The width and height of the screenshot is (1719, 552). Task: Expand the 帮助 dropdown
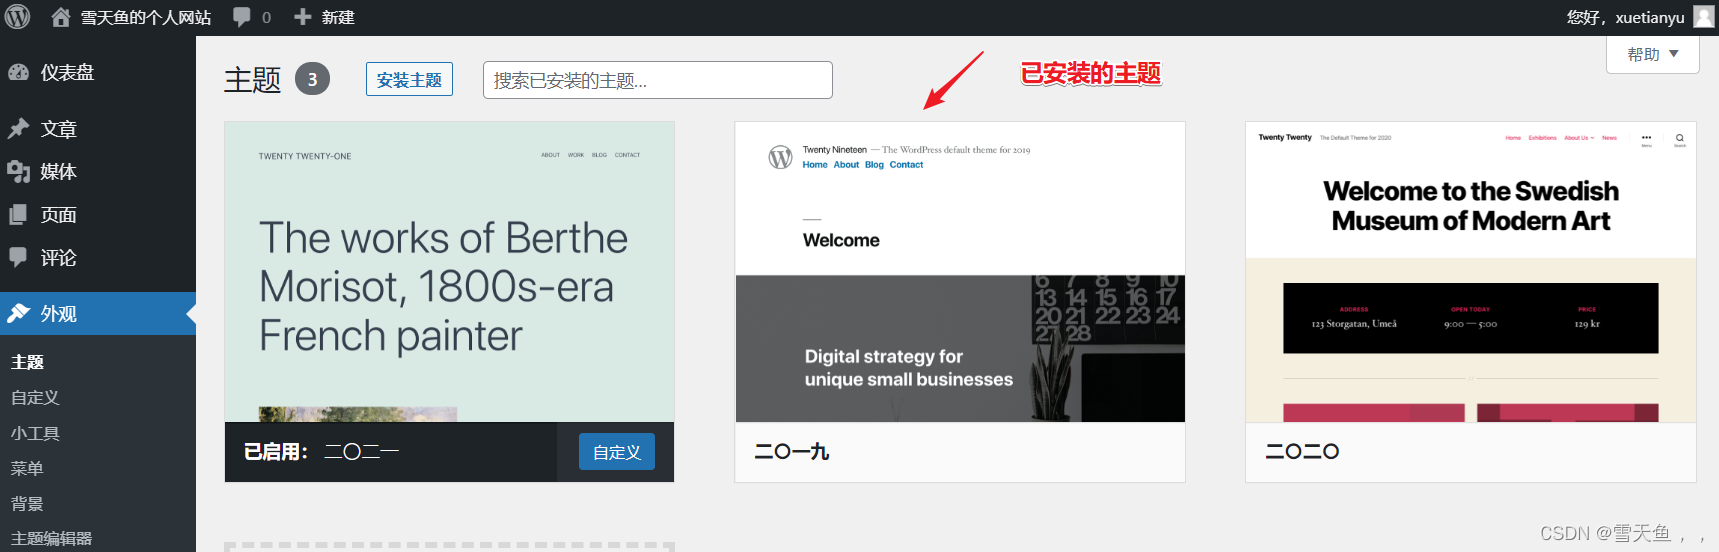pos(1652,54)
